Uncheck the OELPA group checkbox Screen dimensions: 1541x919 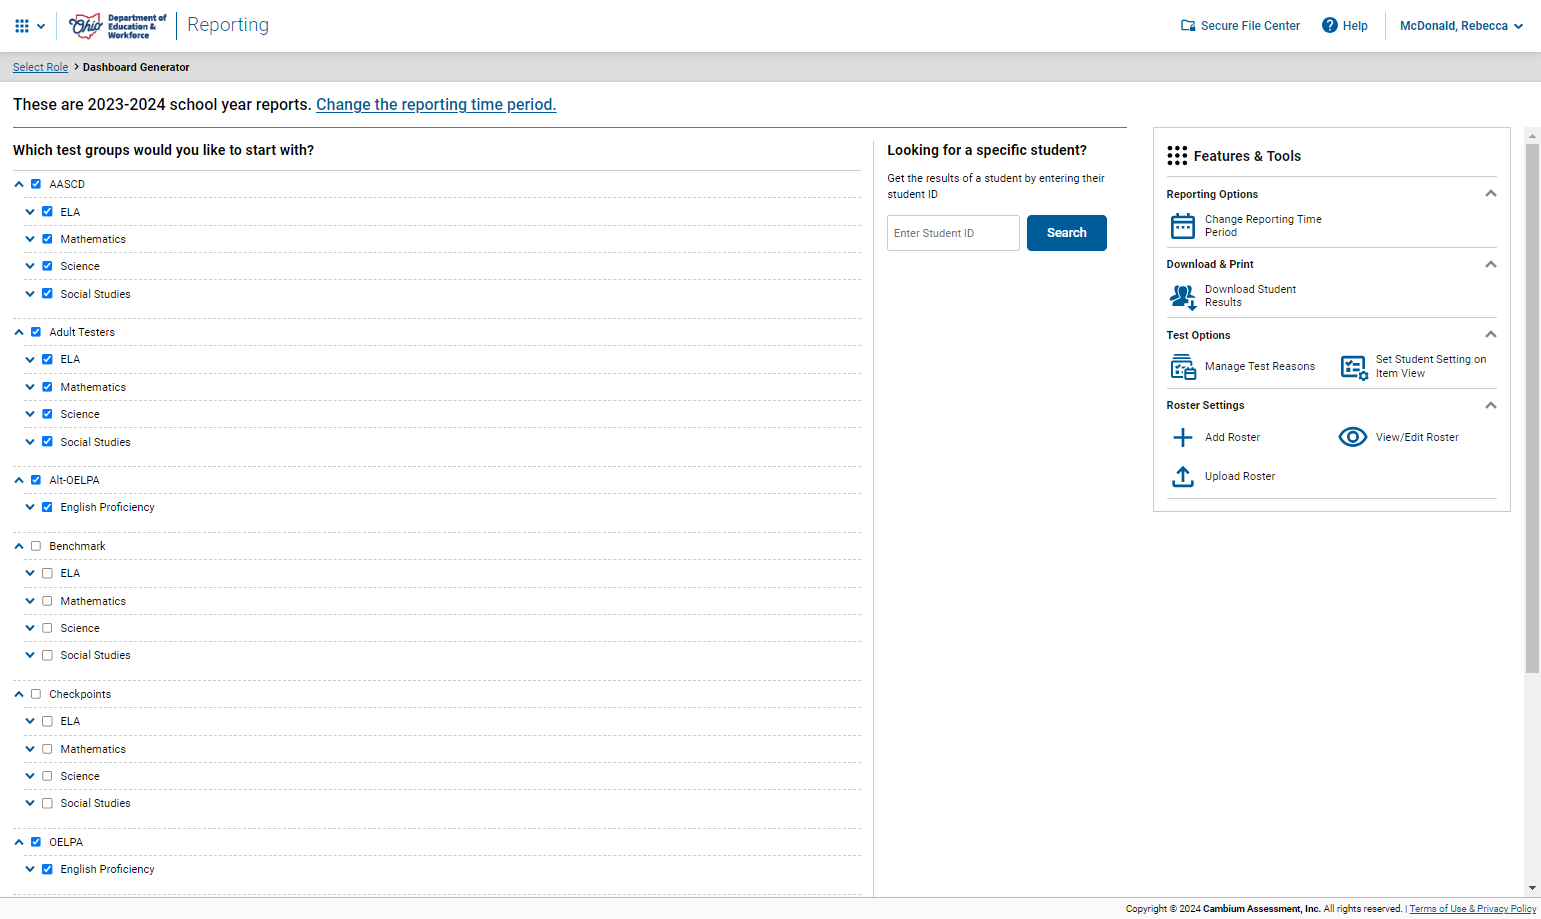[x=36, y=842]
